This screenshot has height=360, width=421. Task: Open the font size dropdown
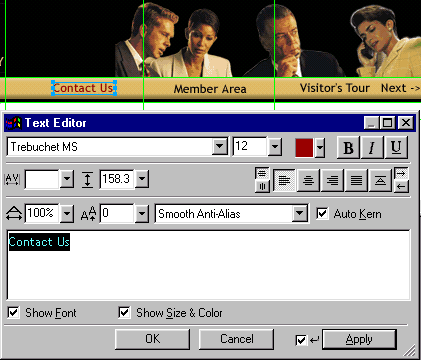(x=275, y=147)
